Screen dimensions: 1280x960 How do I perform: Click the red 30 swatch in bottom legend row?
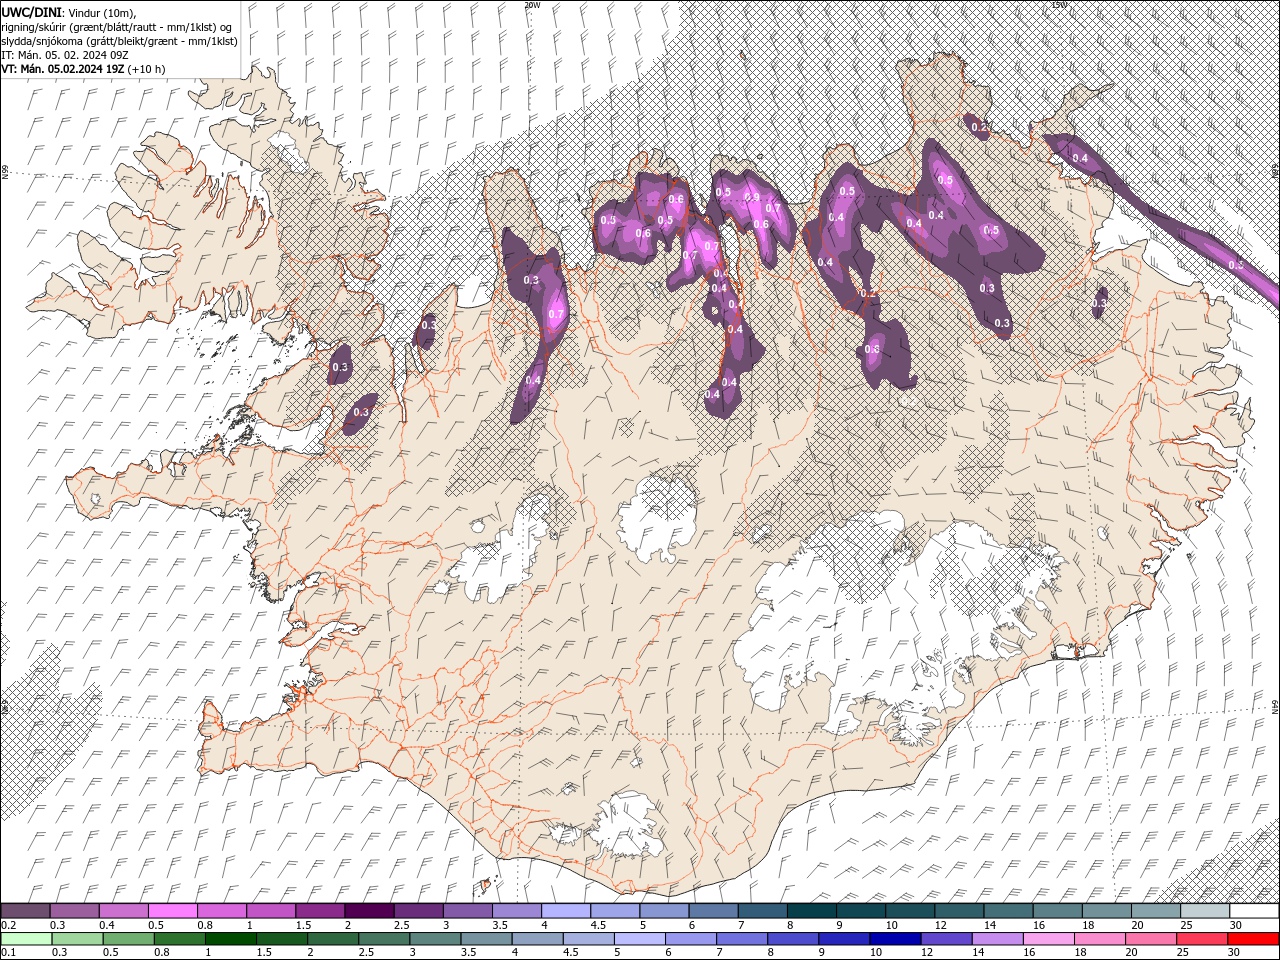(1254, 939)
